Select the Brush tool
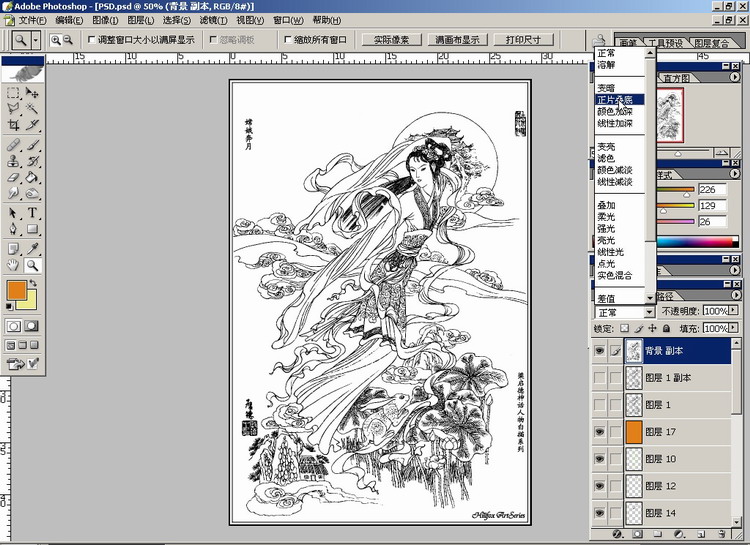This screenshot has width=750, height=545. coord(32,145)
